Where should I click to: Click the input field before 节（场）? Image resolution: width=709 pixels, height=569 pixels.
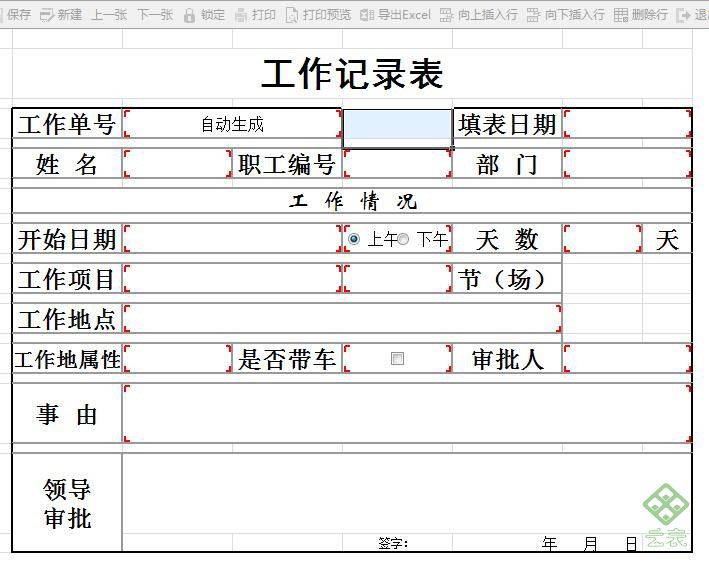click(397, 278)
